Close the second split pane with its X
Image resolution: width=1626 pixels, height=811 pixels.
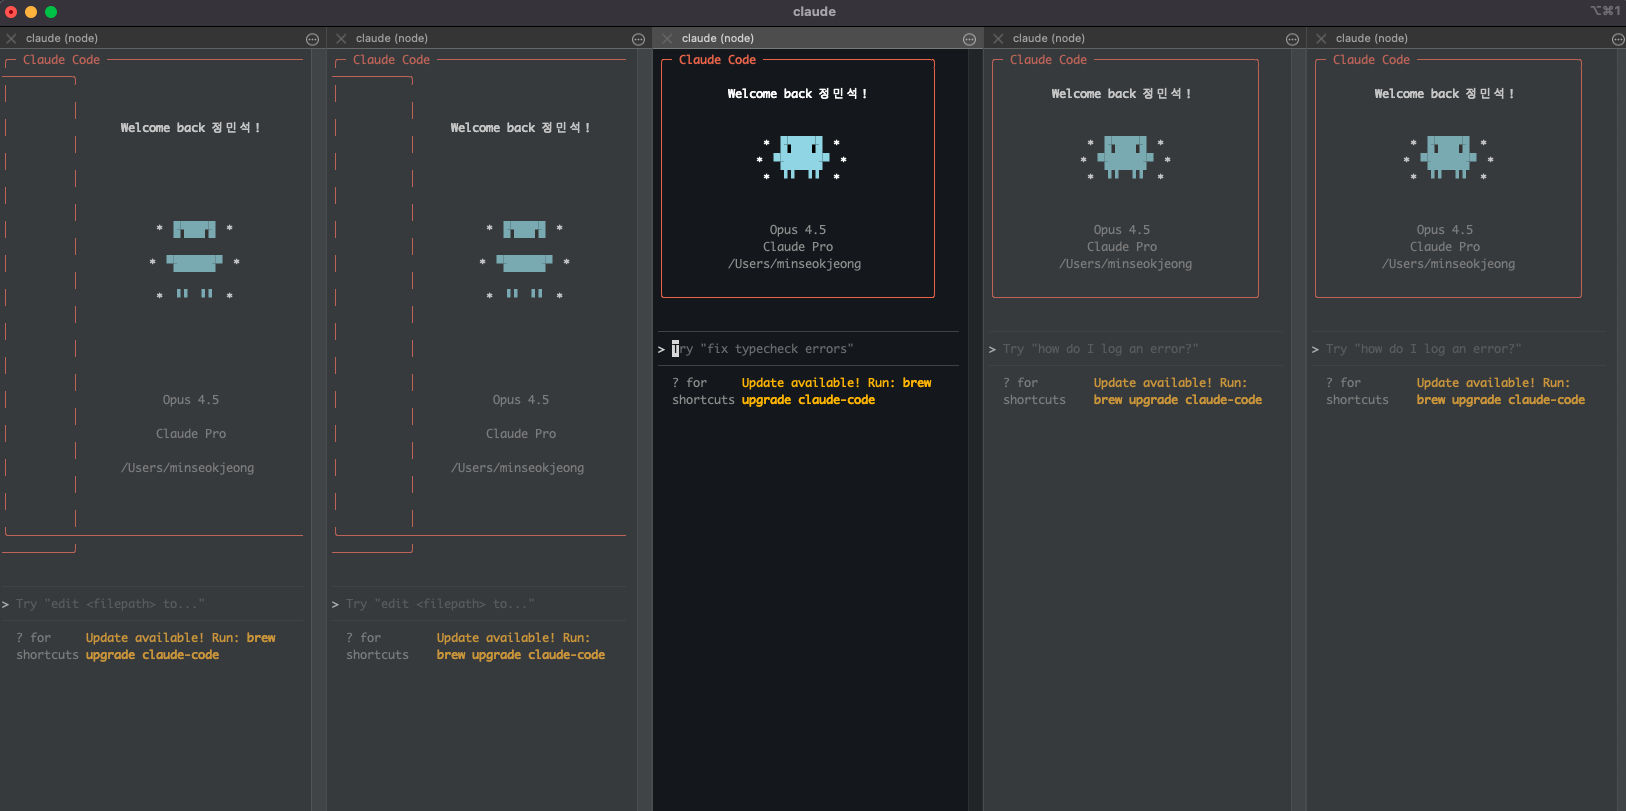[341, 39]
